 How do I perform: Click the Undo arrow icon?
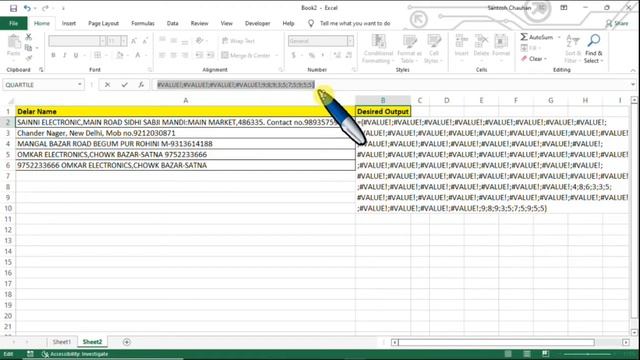tap(27, 8)
